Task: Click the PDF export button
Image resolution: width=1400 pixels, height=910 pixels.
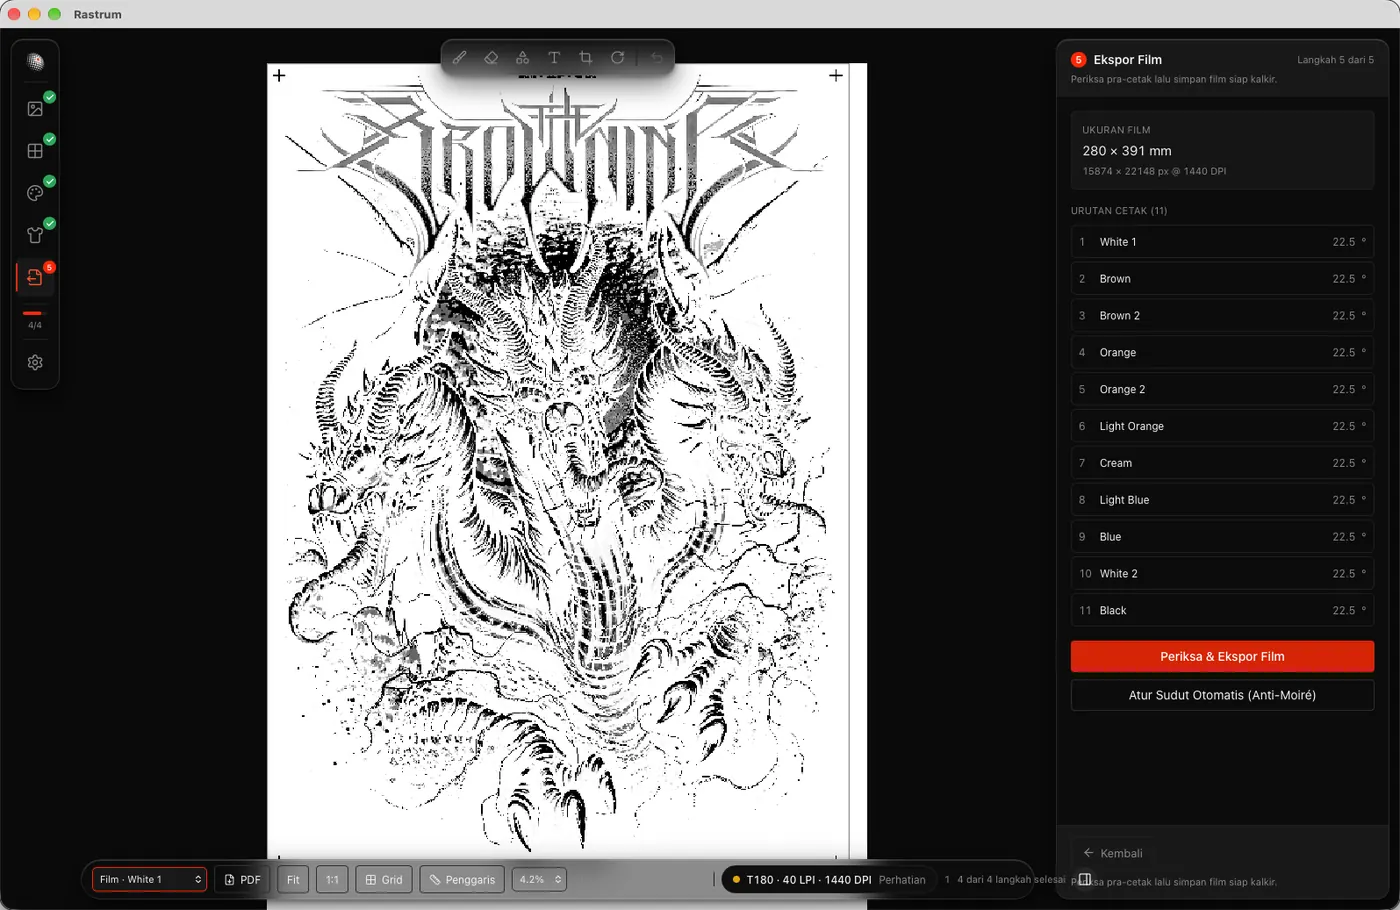Action: 242,880
